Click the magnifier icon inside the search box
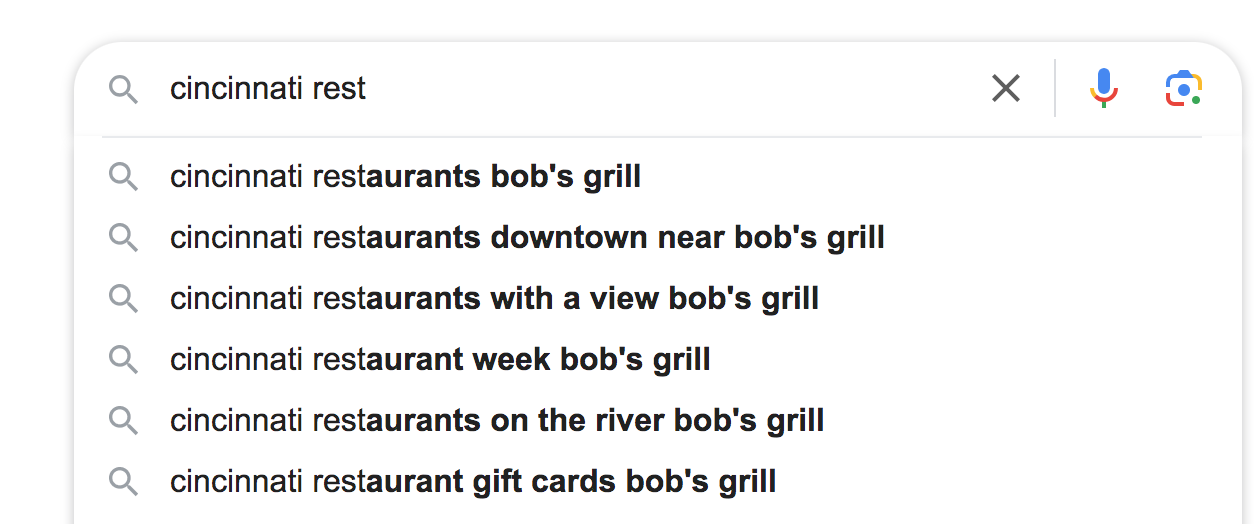This screenshot has height=524, width=1254. point(123,89)
